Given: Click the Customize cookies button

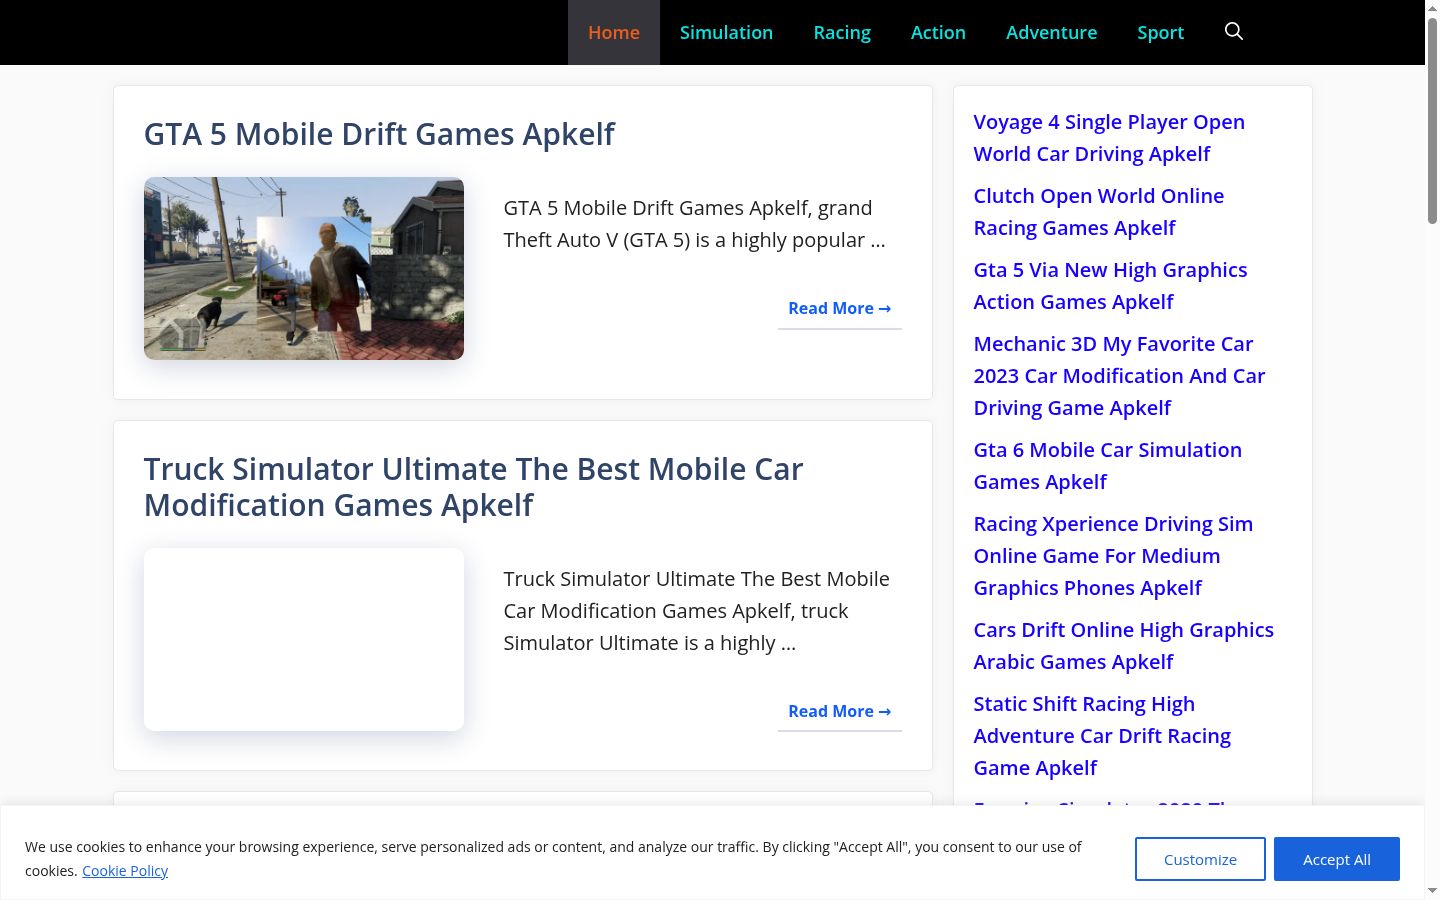Looking at the screenshot, I should [x=1200, y=859].
